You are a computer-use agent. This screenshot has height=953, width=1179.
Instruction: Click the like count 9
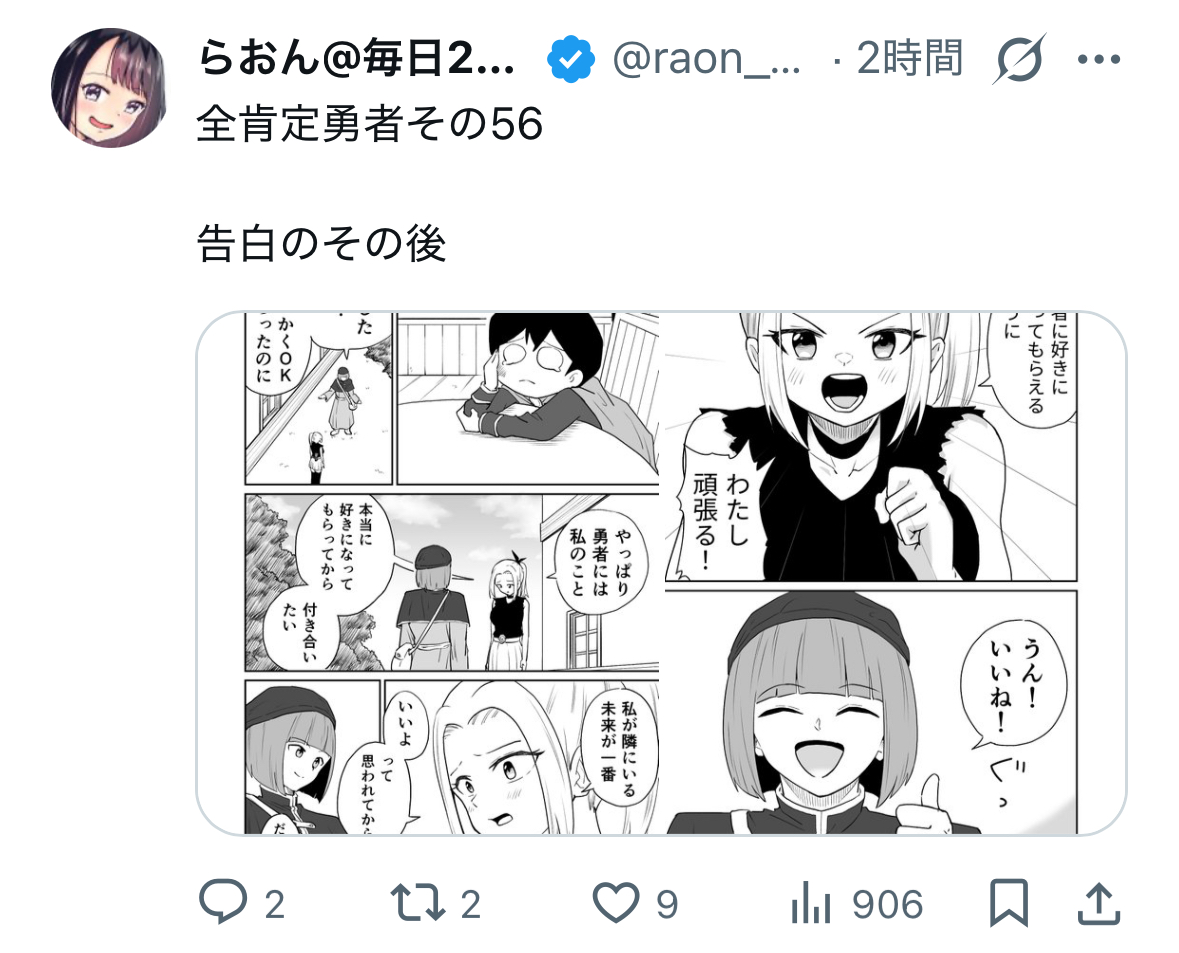(x=667, y=904)
